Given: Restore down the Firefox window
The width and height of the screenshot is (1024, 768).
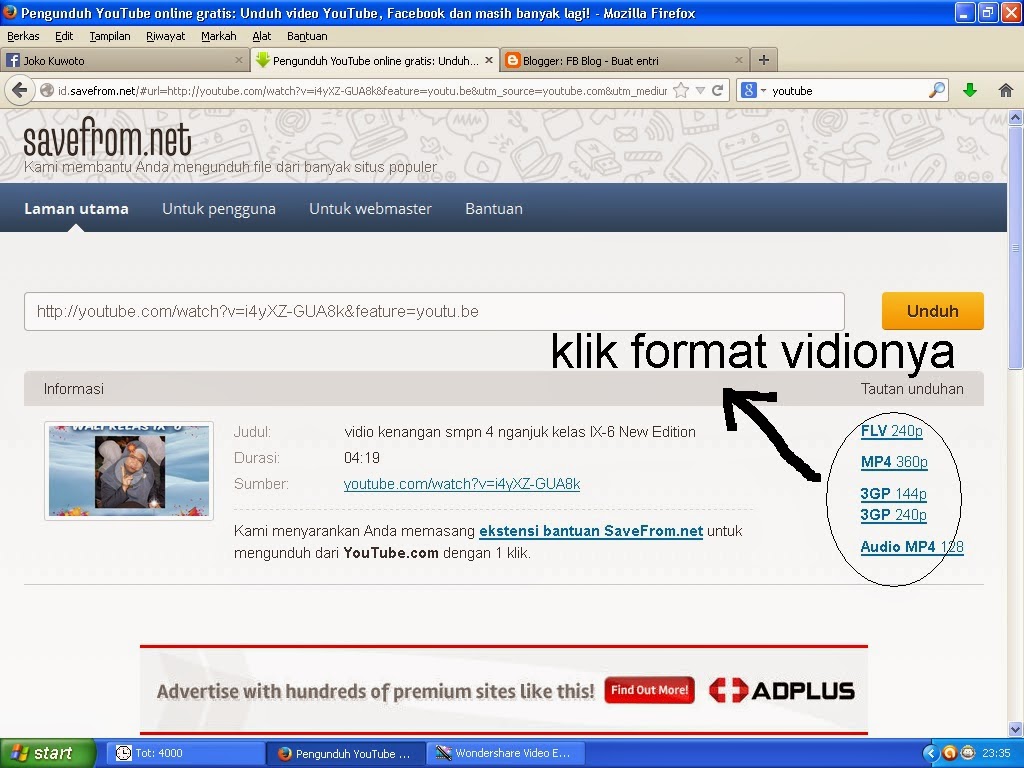Looking at the screenshot, I should click(988, 12).
